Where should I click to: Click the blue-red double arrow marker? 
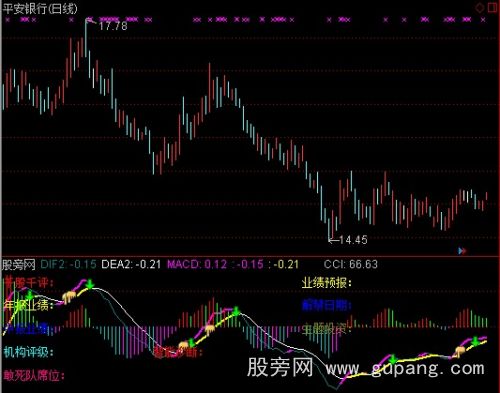point(462,250)
